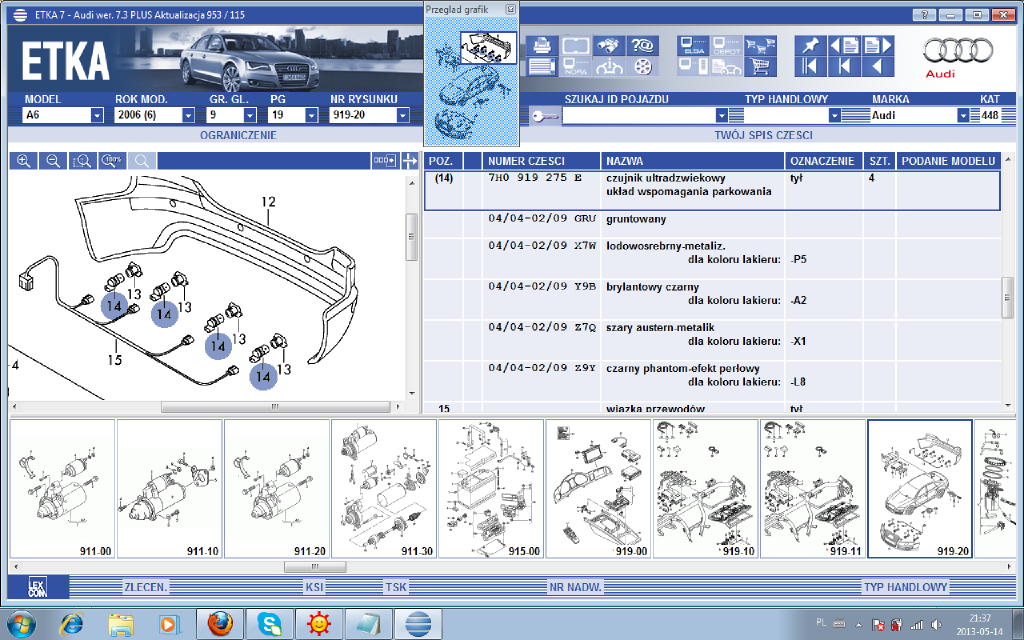Go to previous page document icon

844,46
